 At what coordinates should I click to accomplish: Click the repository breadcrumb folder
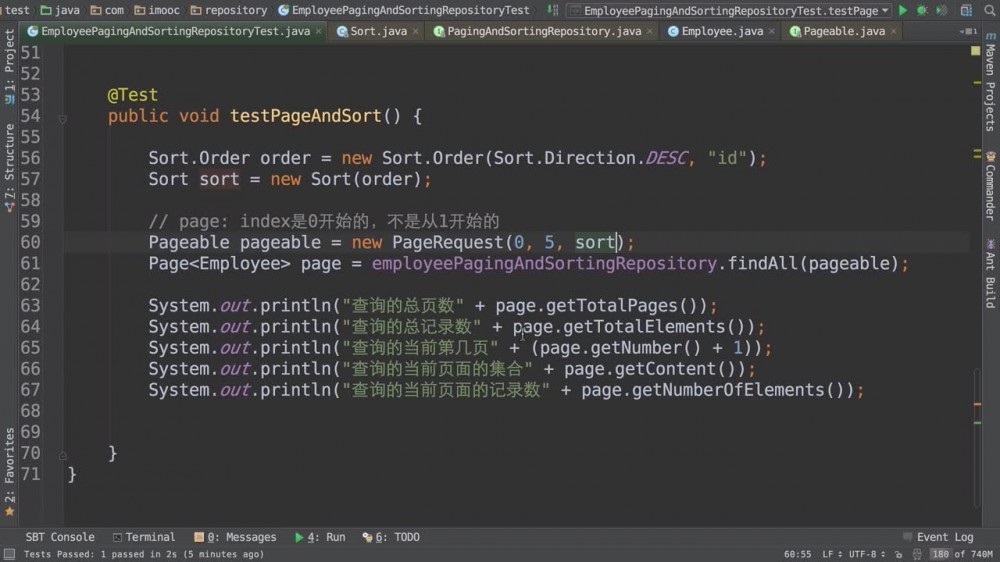(x=229, y=10)
